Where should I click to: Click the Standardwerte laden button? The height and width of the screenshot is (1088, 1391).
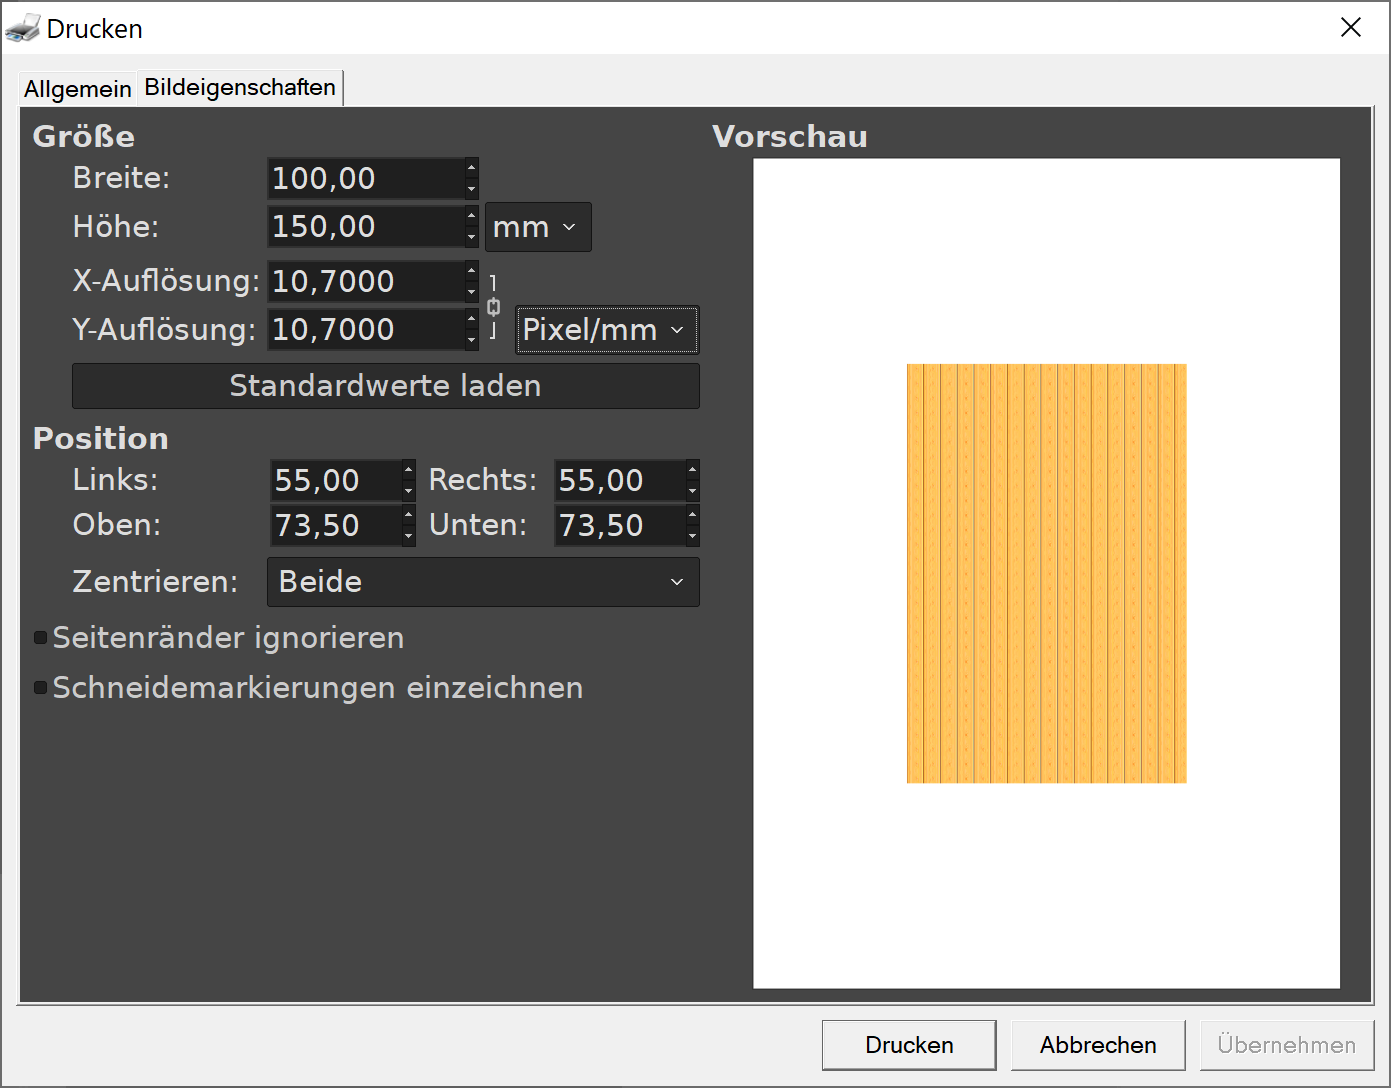click(386, 386)
